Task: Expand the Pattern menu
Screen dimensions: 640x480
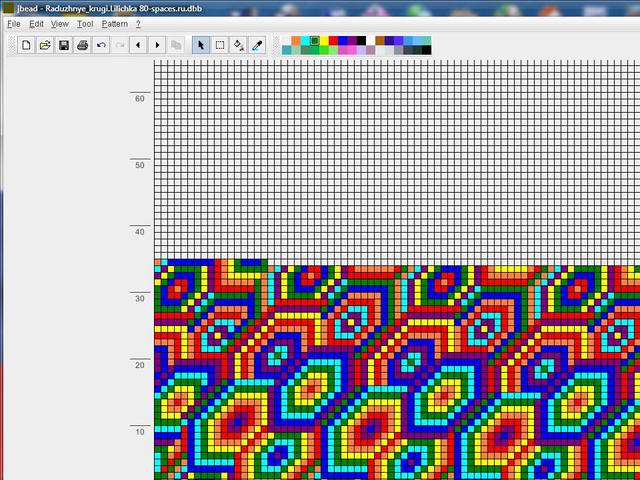Action: 114,23
